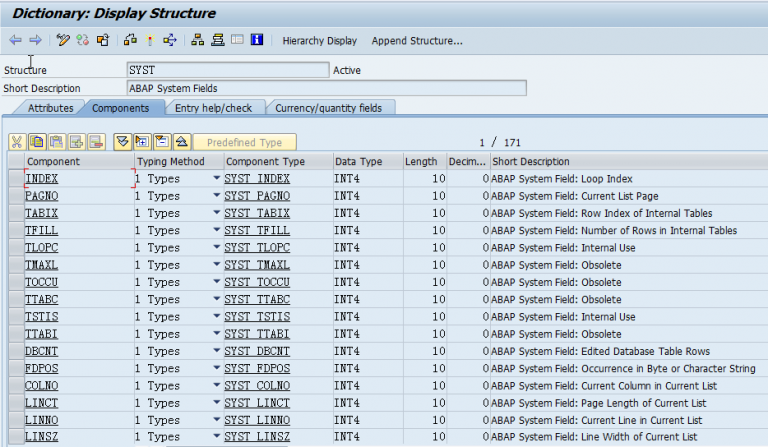Click the Structure name field containing SYST
Viewport: 768px width, 447px height.
tap(227, 70)
